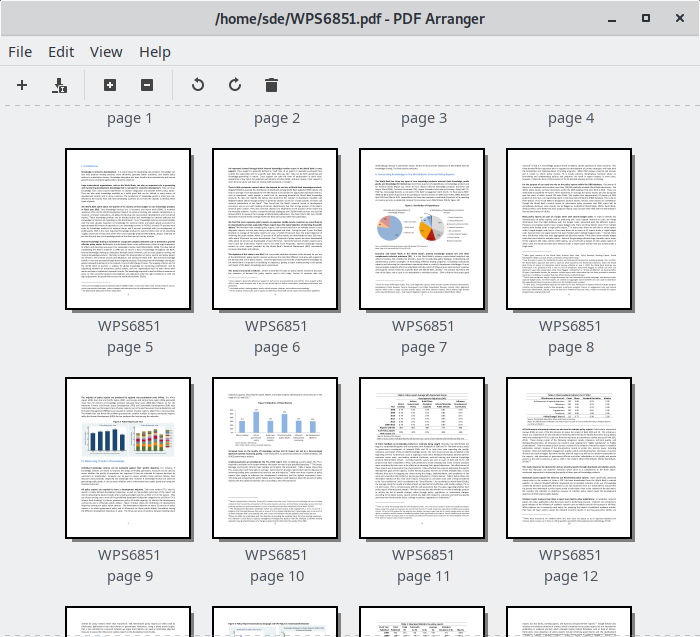700x637 pixels.
Task: Click the Add (plus) import PDF icon
Action: click(x=22, y=85)
